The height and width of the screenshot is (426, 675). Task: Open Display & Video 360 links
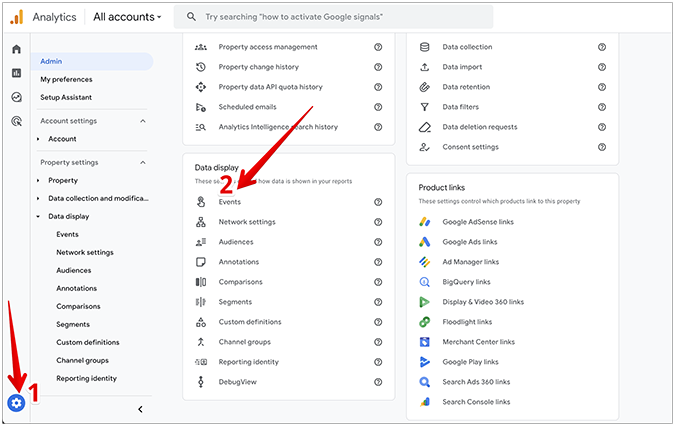(483, 302)
